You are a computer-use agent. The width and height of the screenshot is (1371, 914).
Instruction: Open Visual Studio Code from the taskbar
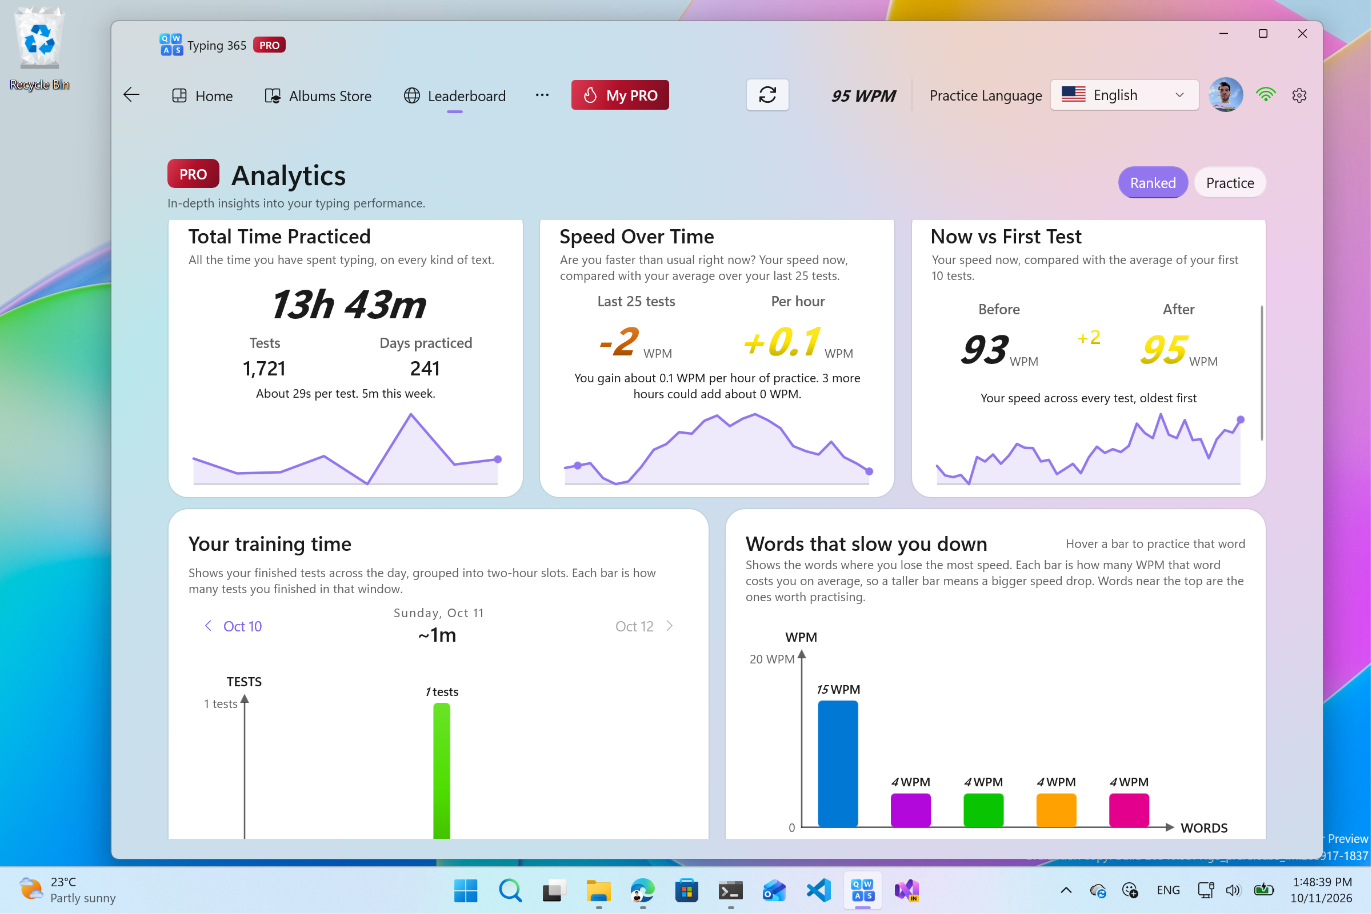click(818, 890)
